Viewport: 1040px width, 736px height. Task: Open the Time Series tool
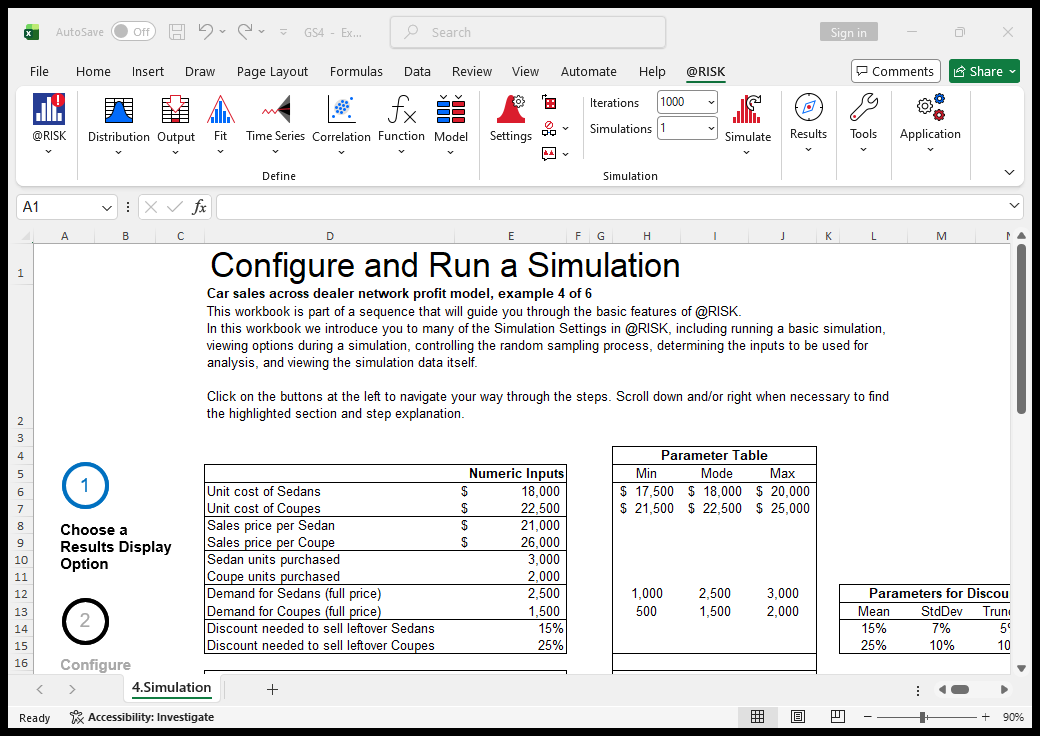pos(275,125)
